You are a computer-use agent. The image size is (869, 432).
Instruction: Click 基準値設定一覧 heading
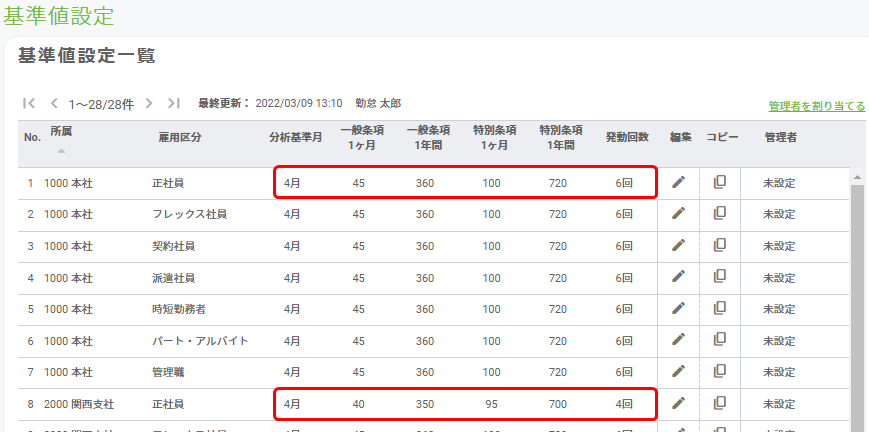tap(86, 55)
